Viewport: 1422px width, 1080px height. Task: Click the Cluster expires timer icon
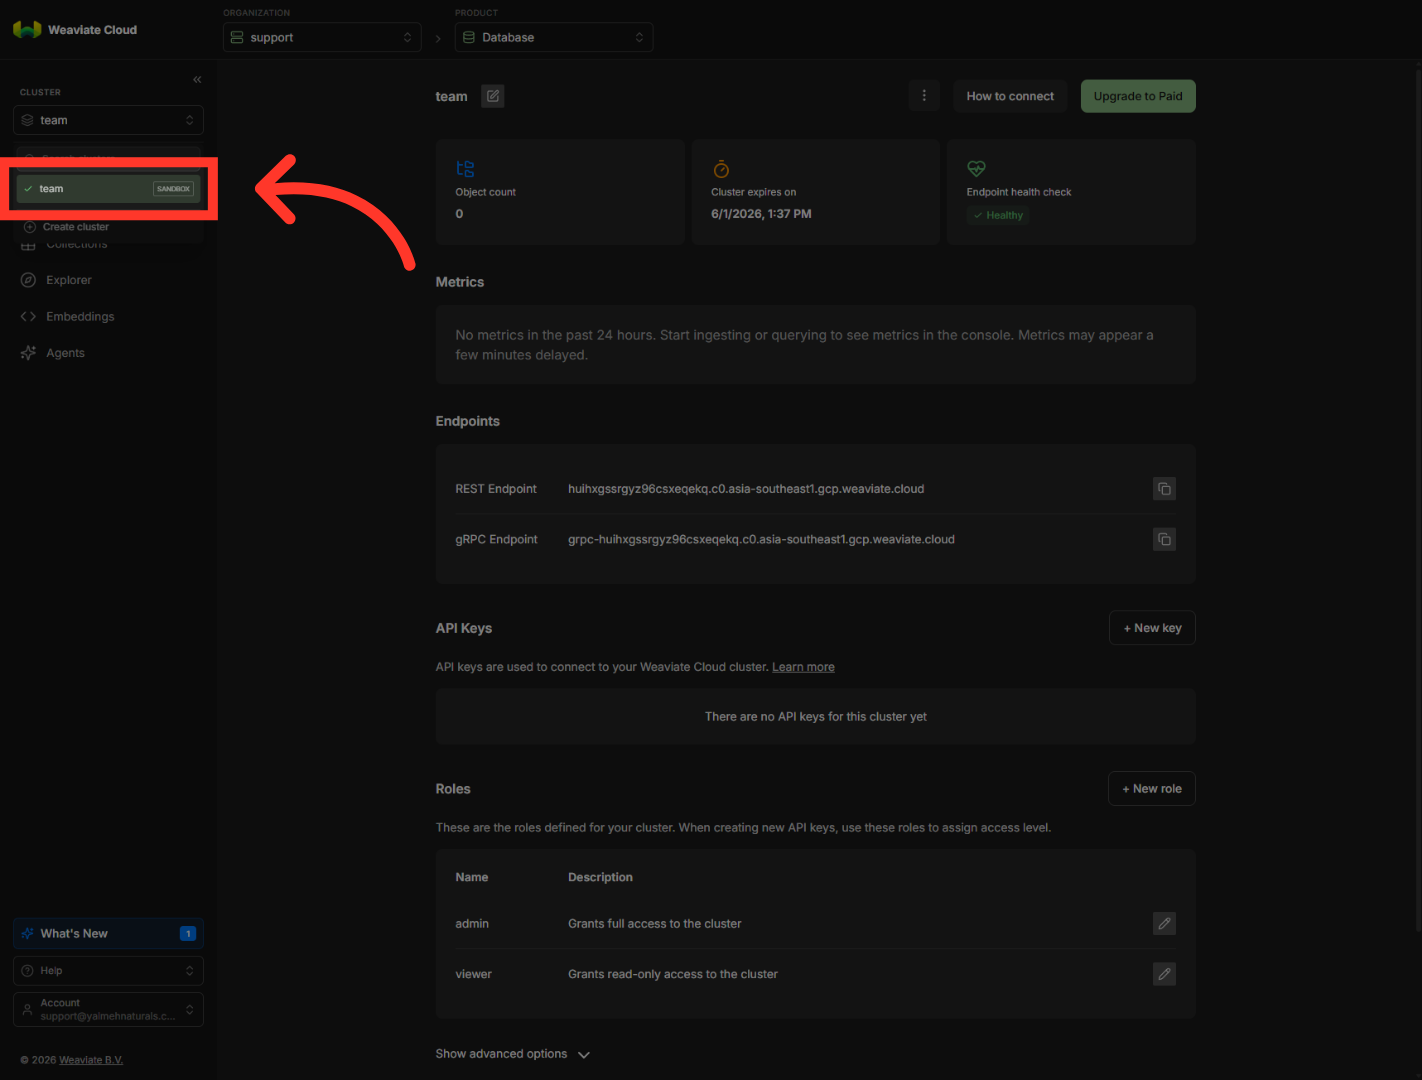[721, 169]
